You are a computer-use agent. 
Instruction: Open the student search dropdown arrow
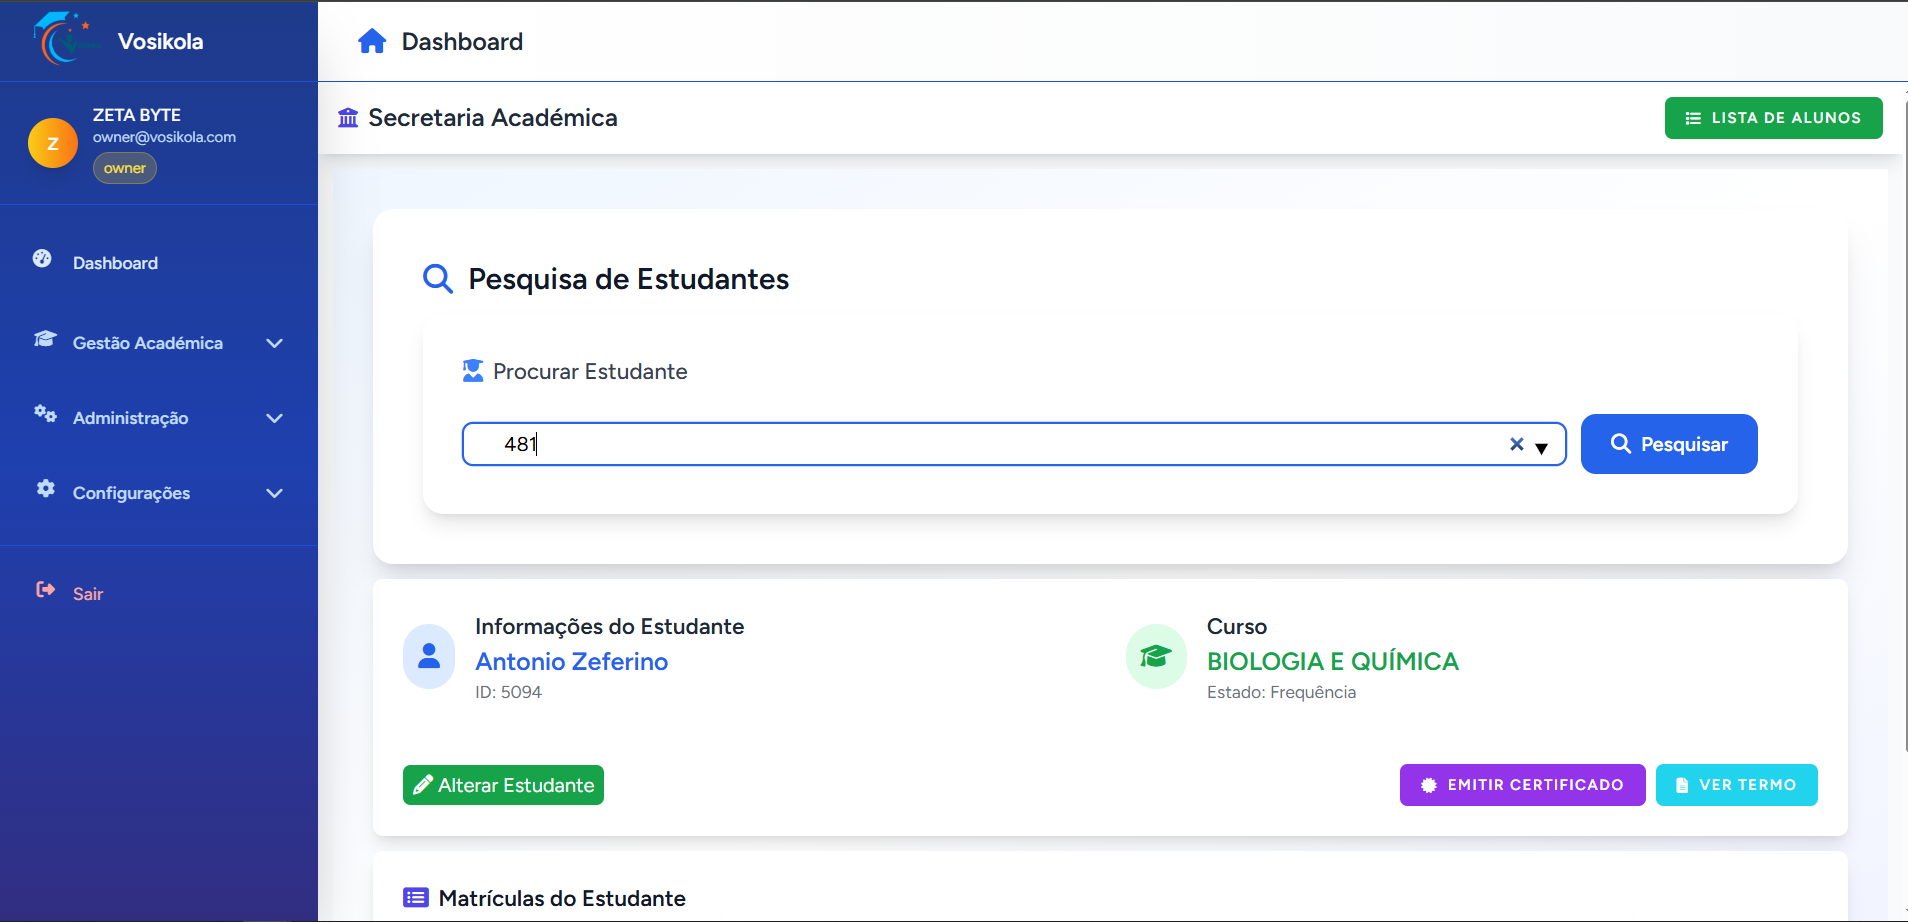1542,448
